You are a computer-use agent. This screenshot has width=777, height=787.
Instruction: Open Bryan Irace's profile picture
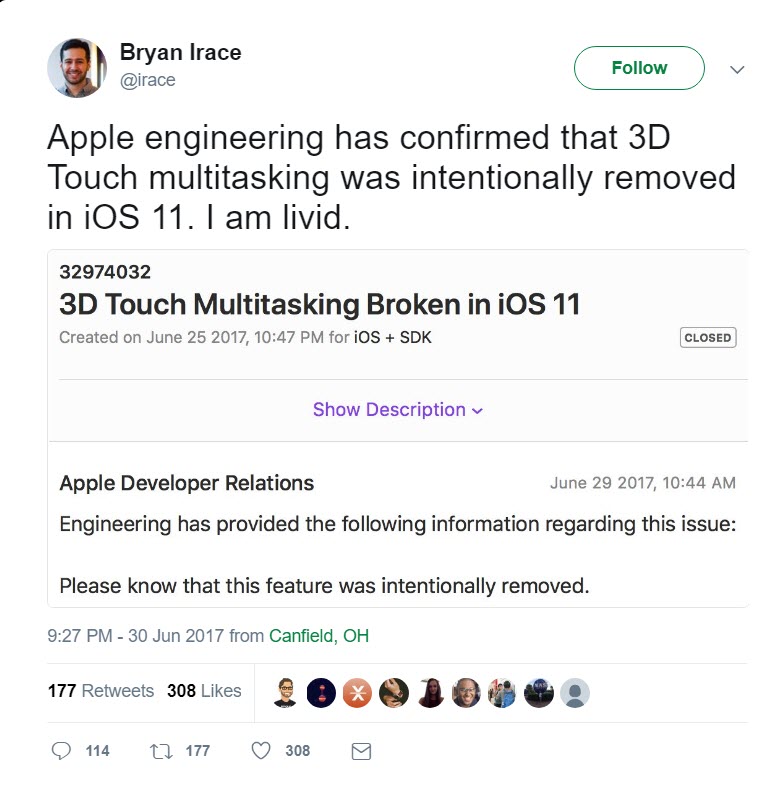tap(77, 68)
